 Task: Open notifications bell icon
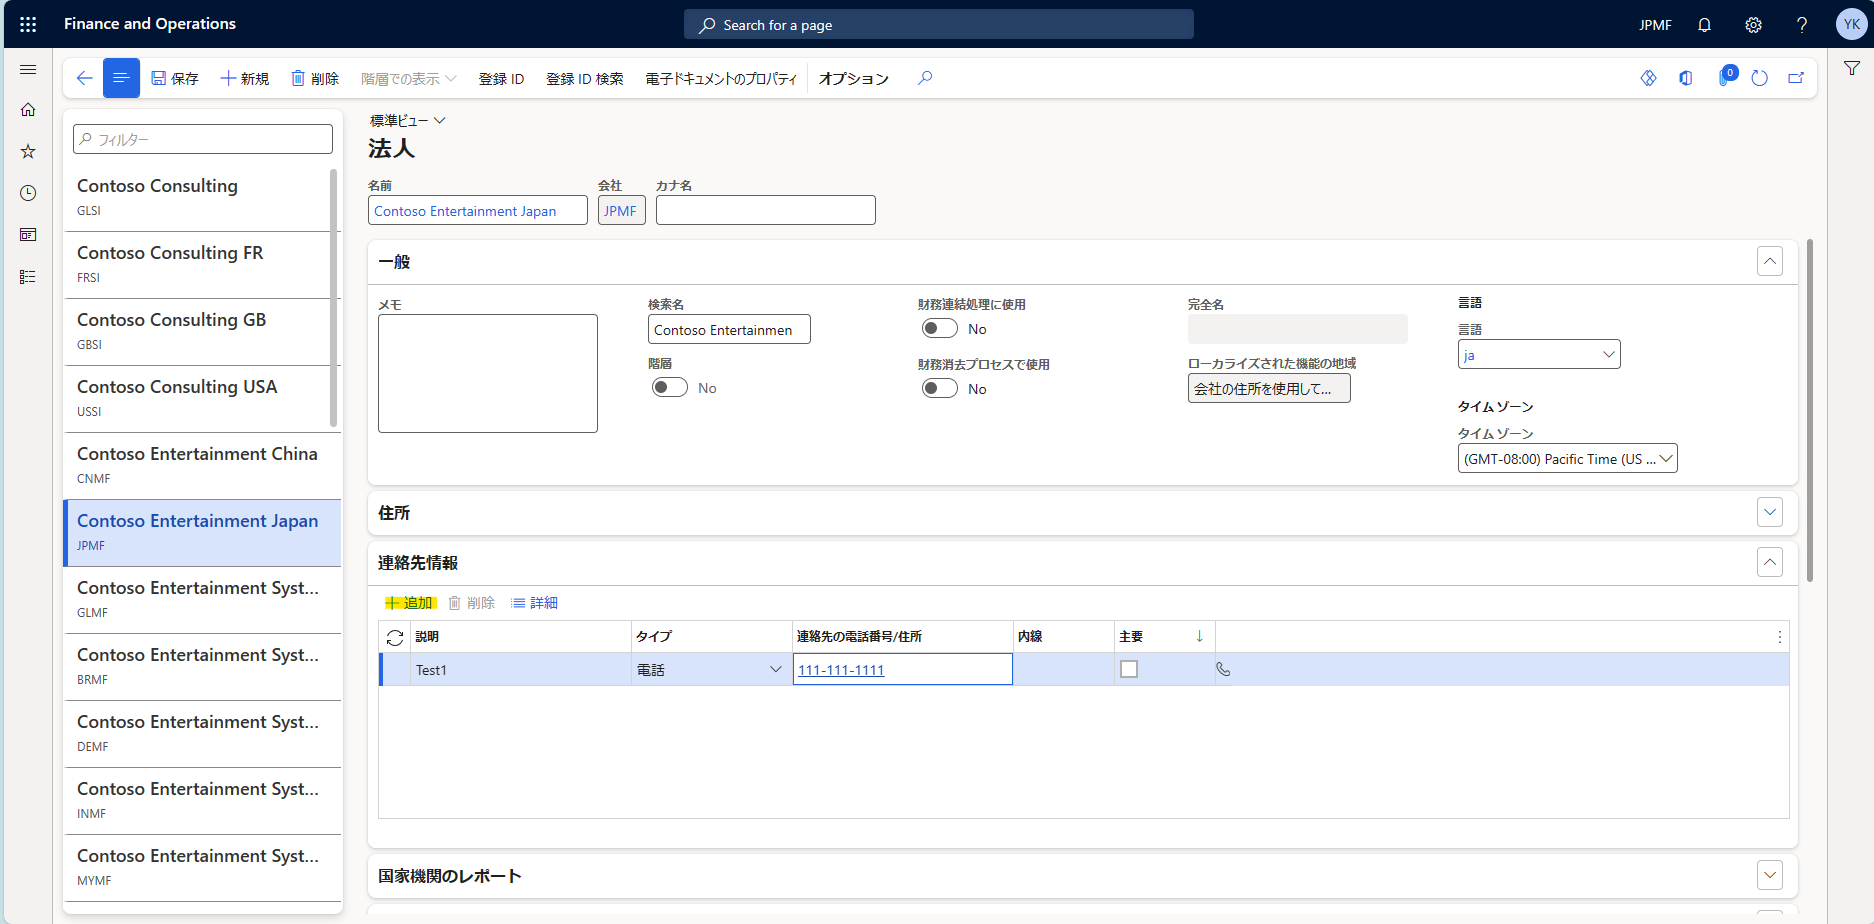(1704, 25)
